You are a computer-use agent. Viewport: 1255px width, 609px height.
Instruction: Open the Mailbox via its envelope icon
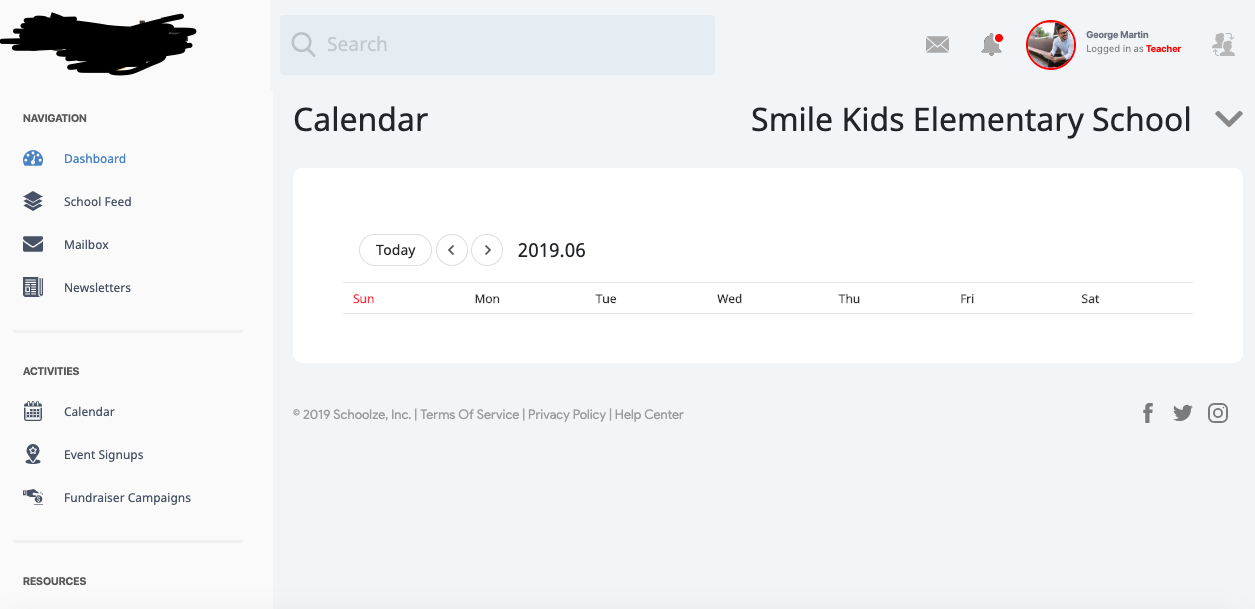tap(33, 244)
